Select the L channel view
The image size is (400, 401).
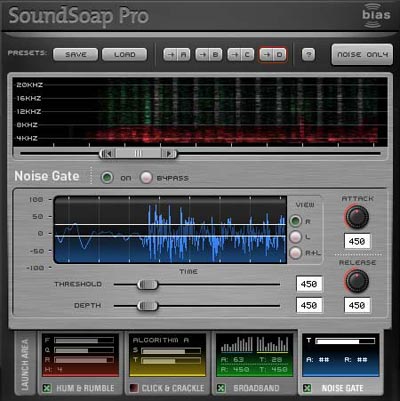click(295, 237)
